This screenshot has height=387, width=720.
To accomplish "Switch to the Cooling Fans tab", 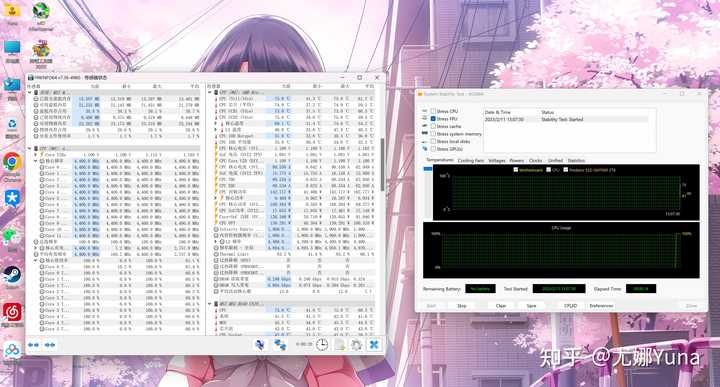I will point(471,160).
